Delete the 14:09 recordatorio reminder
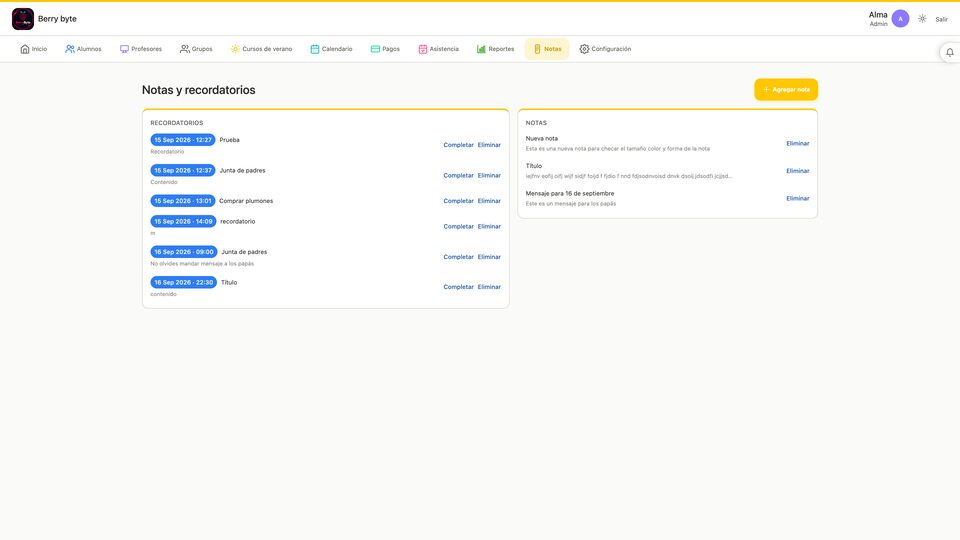960x540 pixels. click(489, 227)
